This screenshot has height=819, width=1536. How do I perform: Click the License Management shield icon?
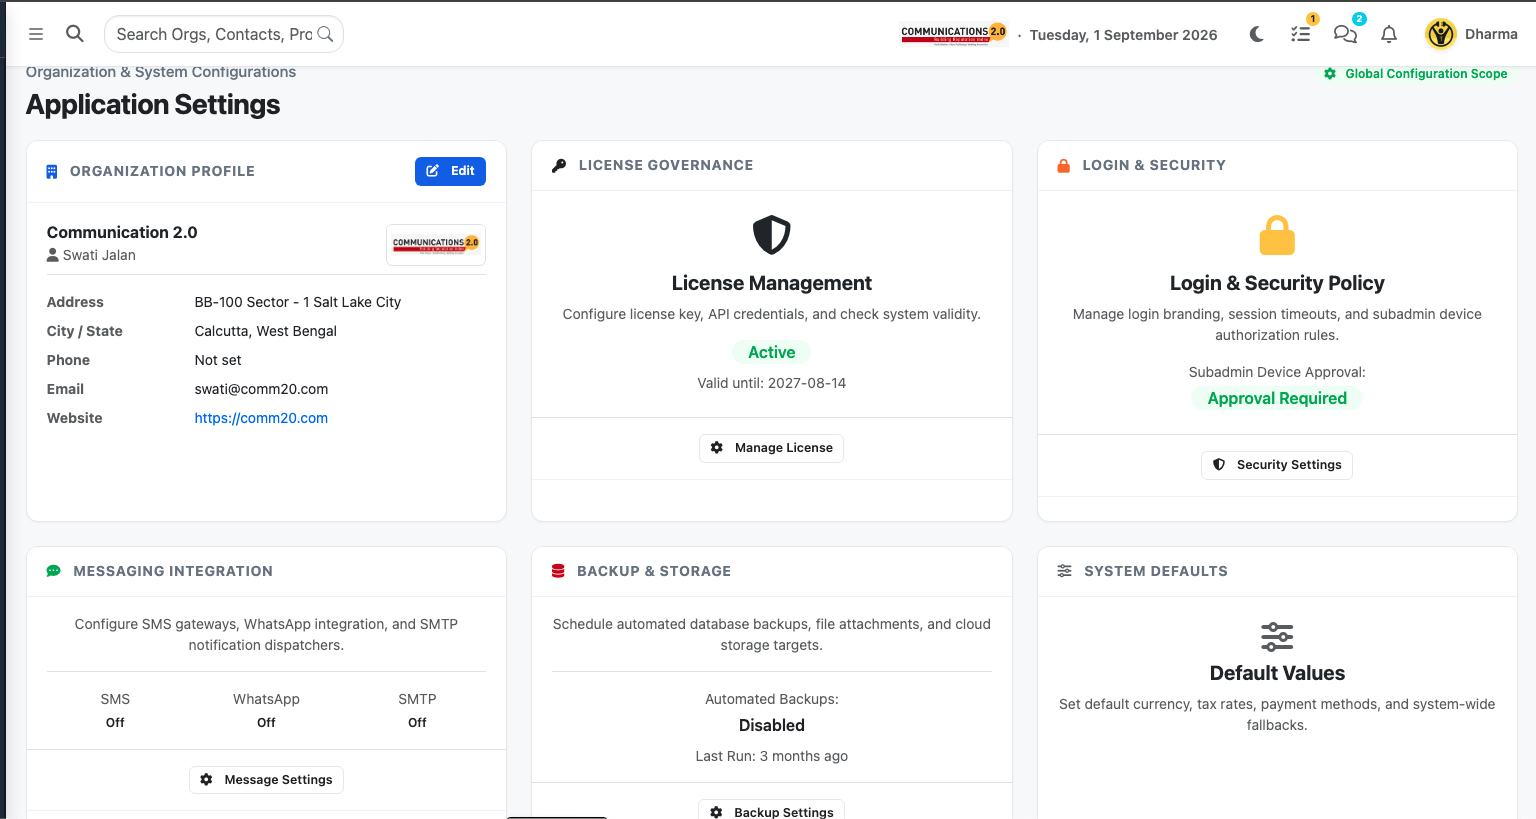tap(771, 235)
